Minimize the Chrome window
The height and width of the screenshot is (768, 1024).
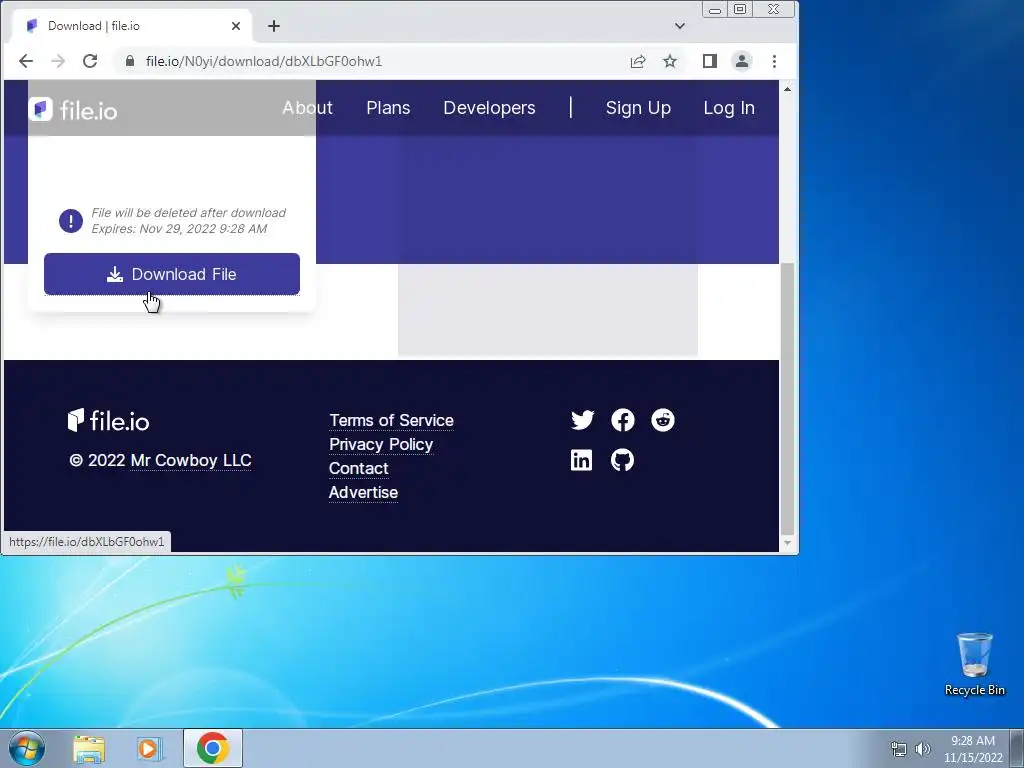click(x=715, y=10)
